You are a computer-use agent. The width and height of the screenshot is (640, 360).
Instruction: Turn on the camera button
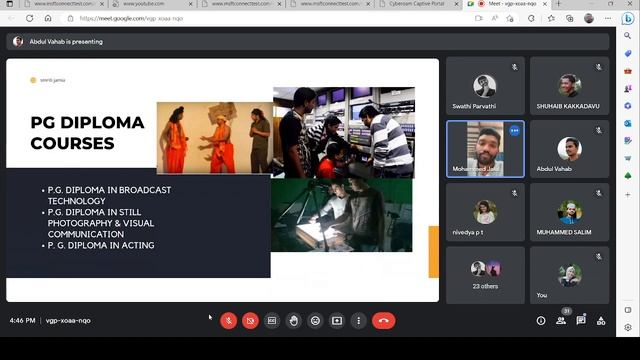pyautogui.click(x=250, y=321)
